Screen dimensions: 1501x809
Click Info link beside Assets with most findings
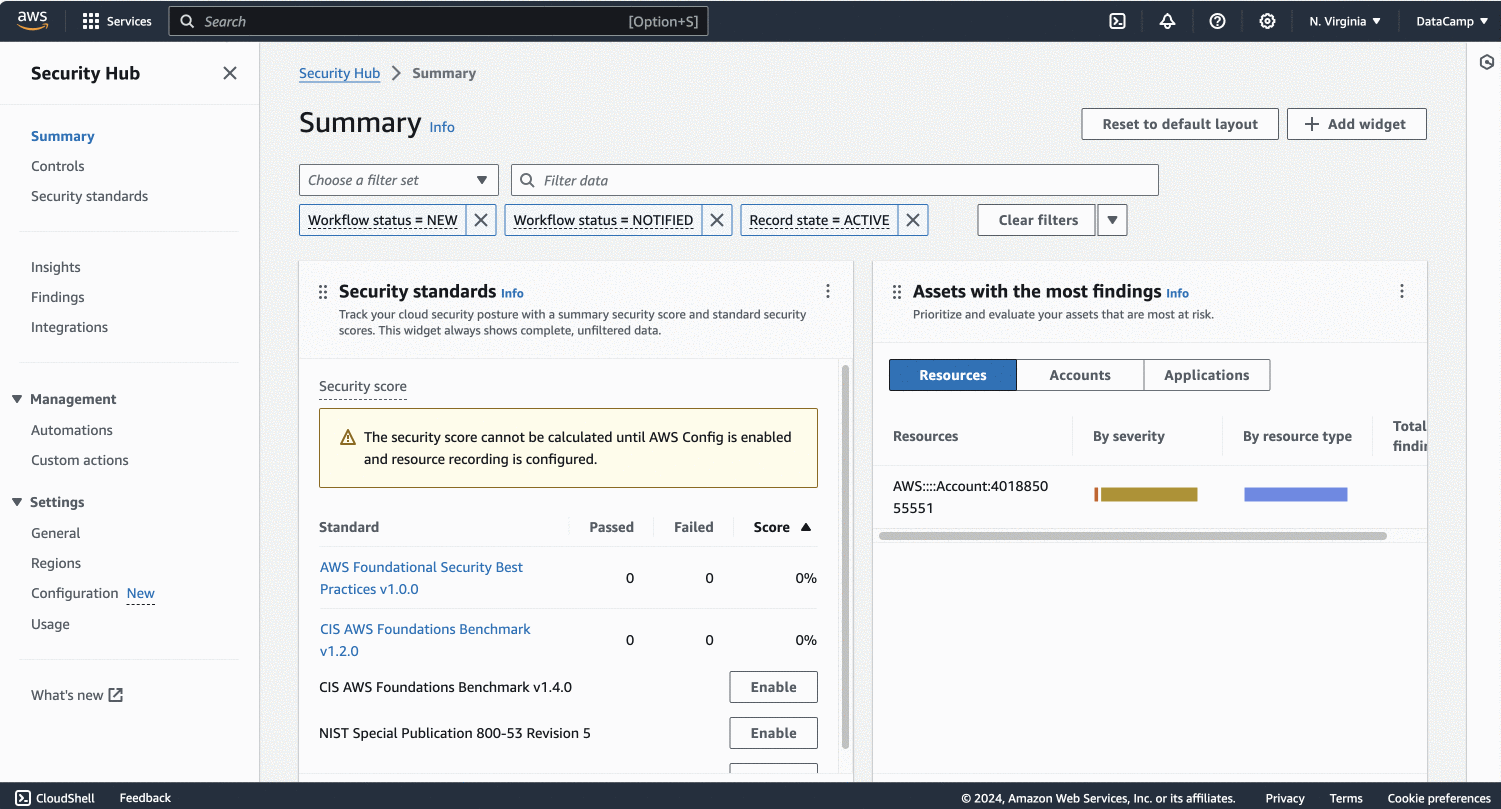[x=1177, y=293]
